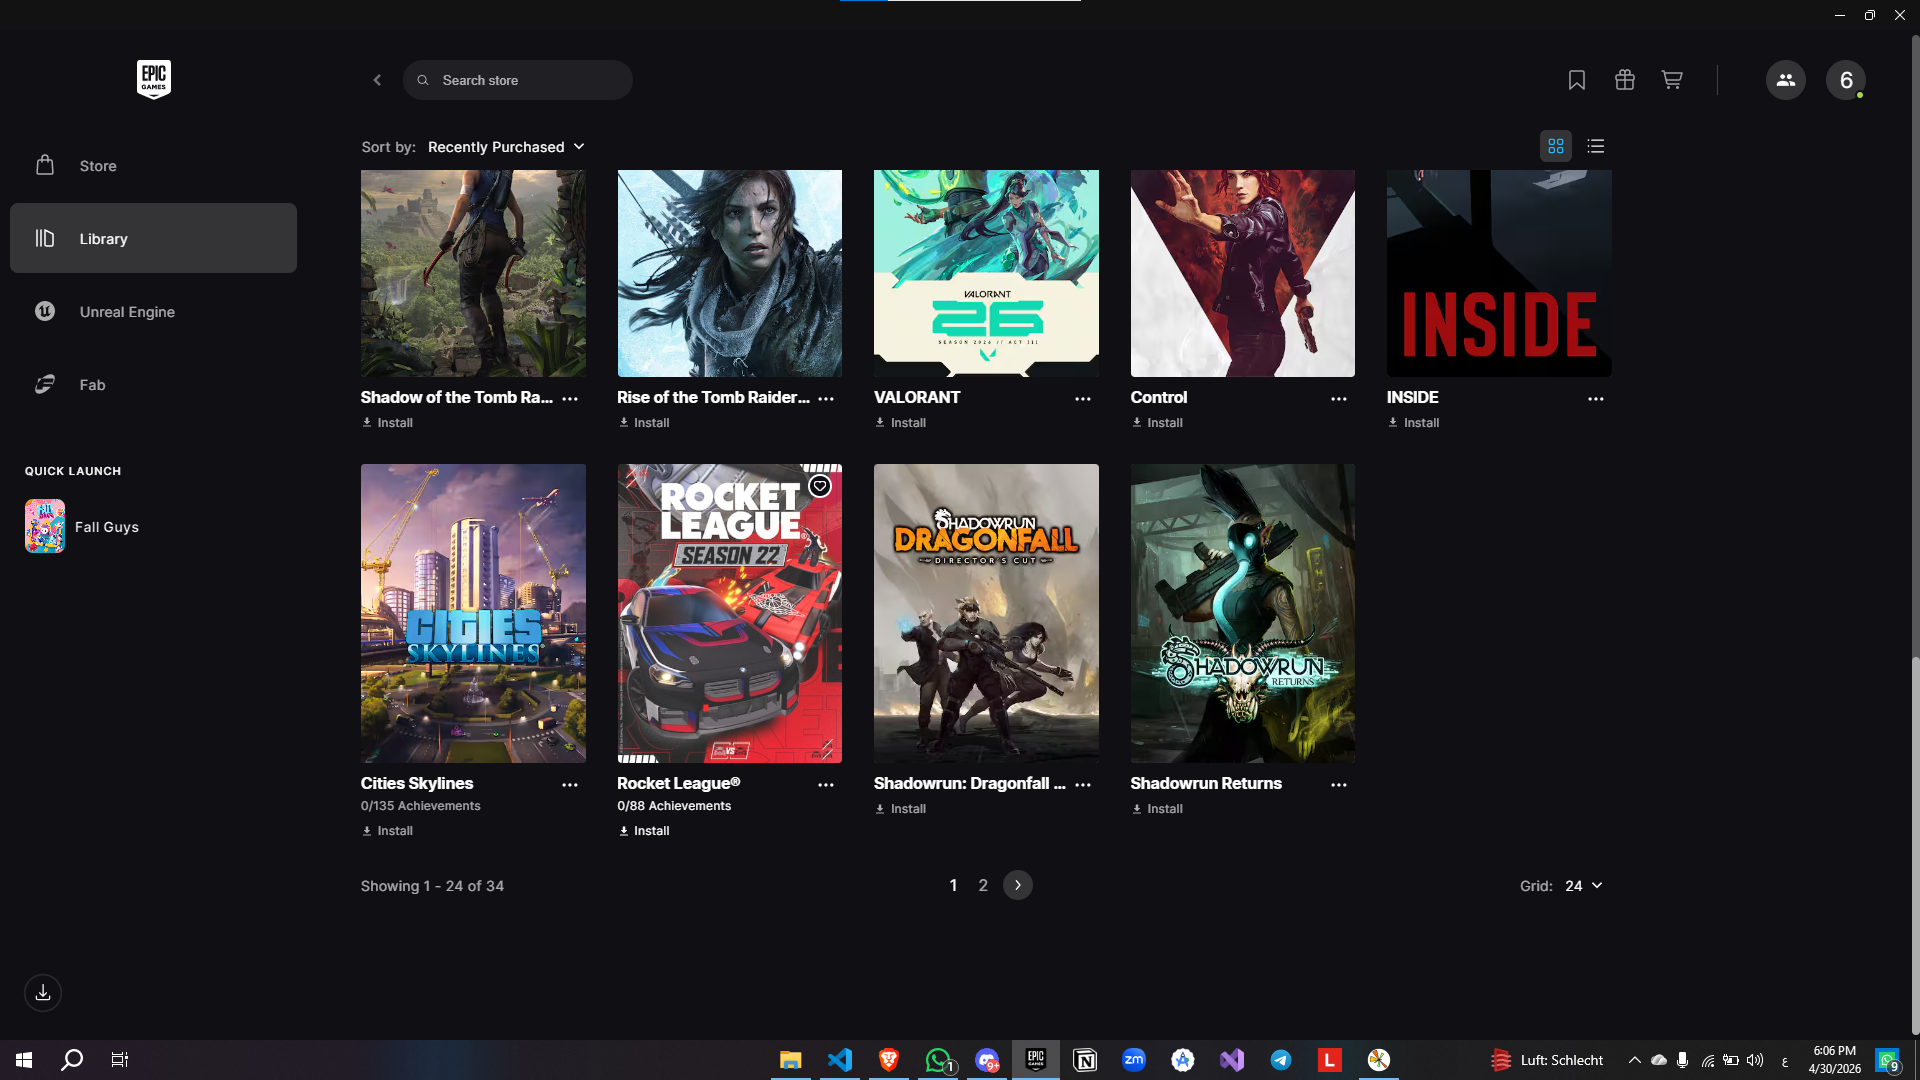Open Zoom from taskbar

point(1134,1060)
